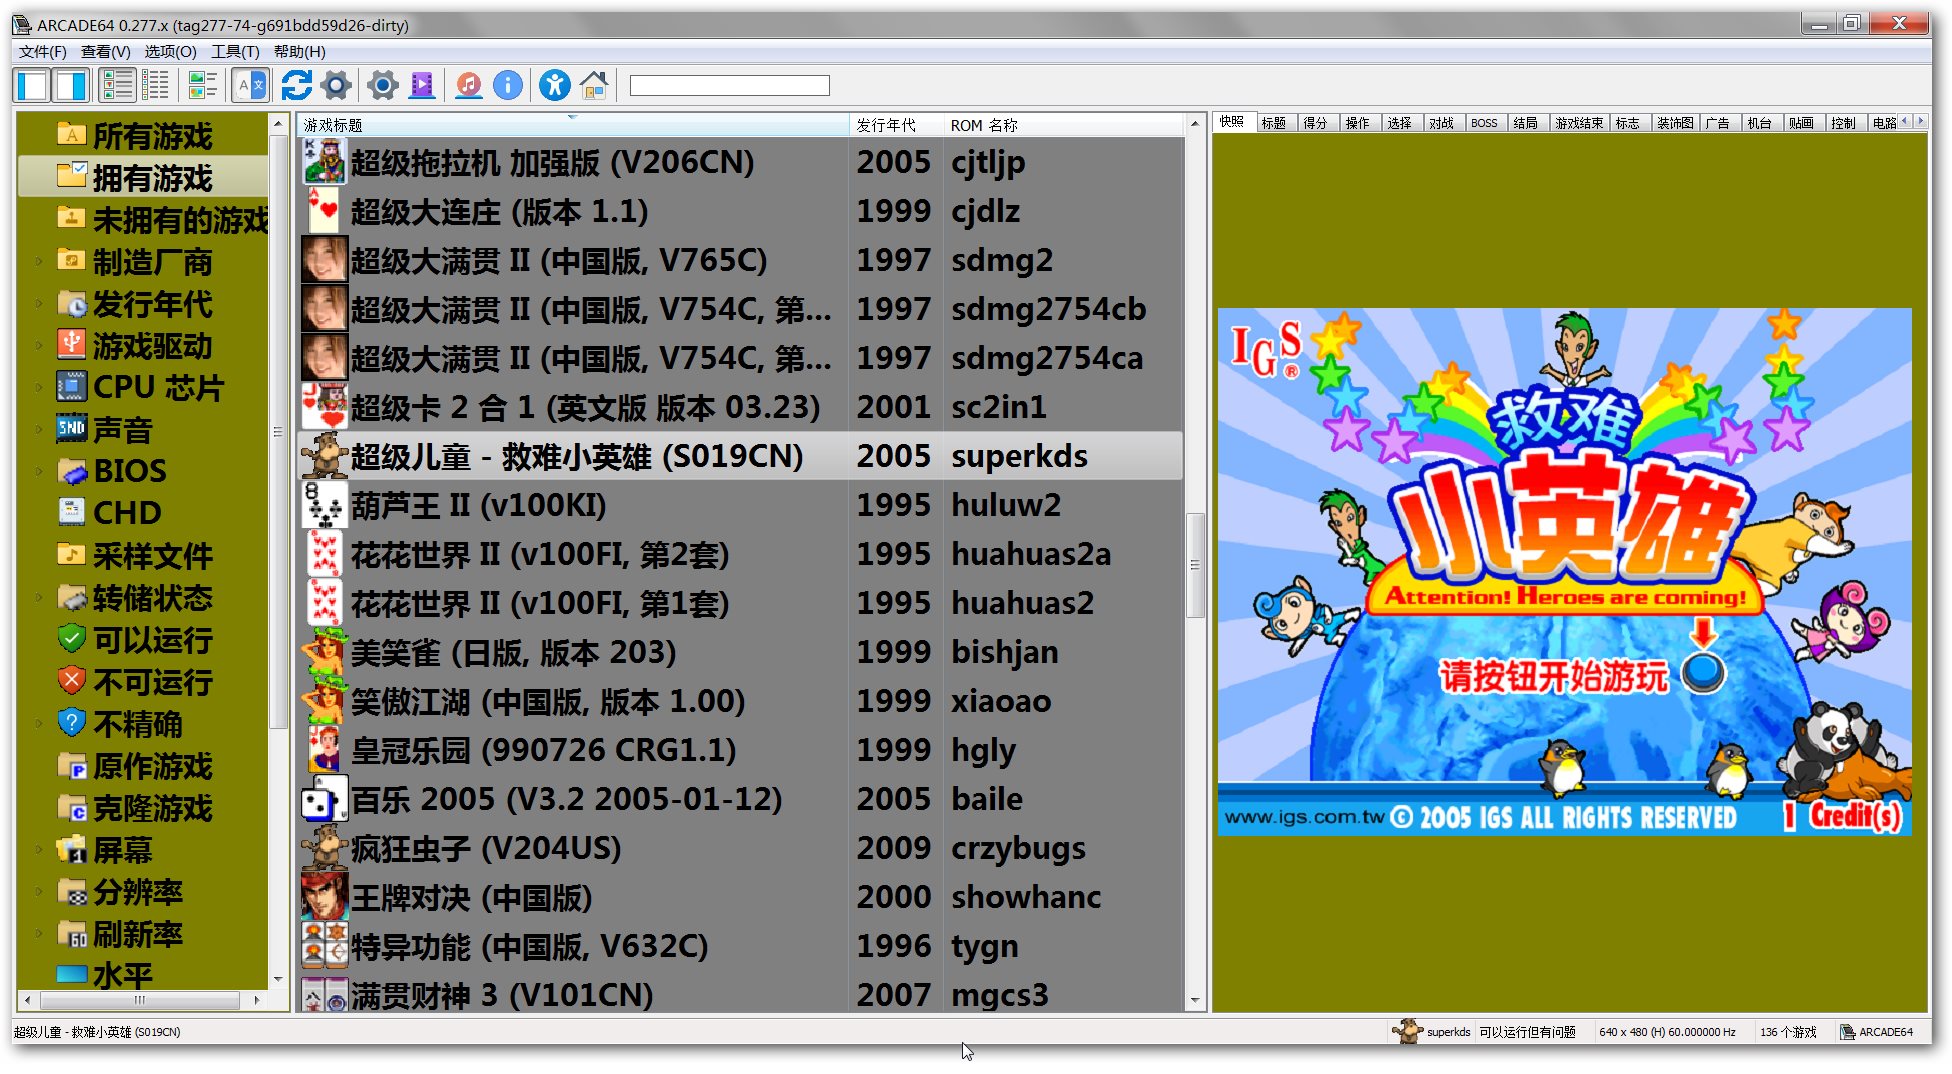Expand the CPU 芯片 tree node

pyautogui.click(x=39, y=387)
